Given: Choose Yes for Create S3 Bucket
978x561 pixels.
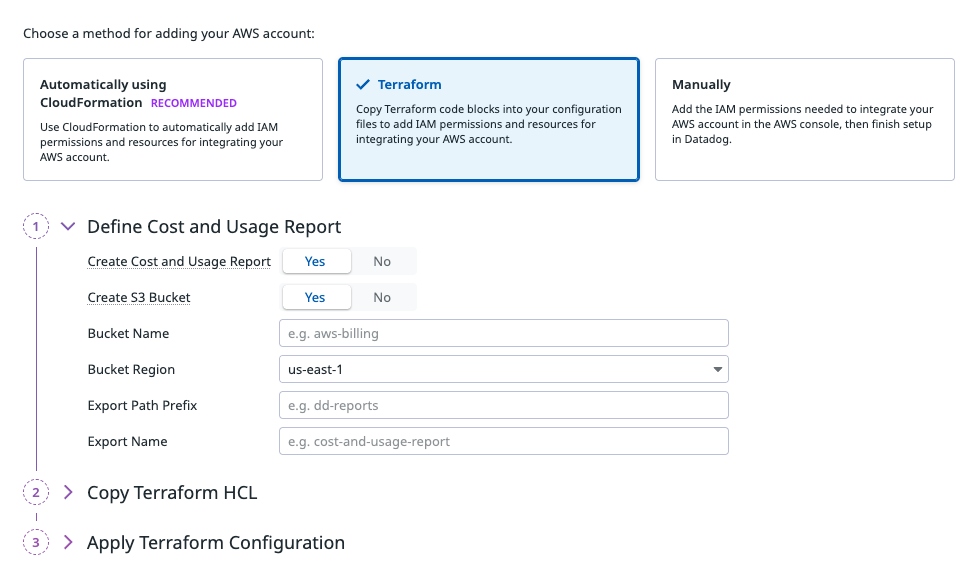Looking at the screenshot, I should 315,297.
